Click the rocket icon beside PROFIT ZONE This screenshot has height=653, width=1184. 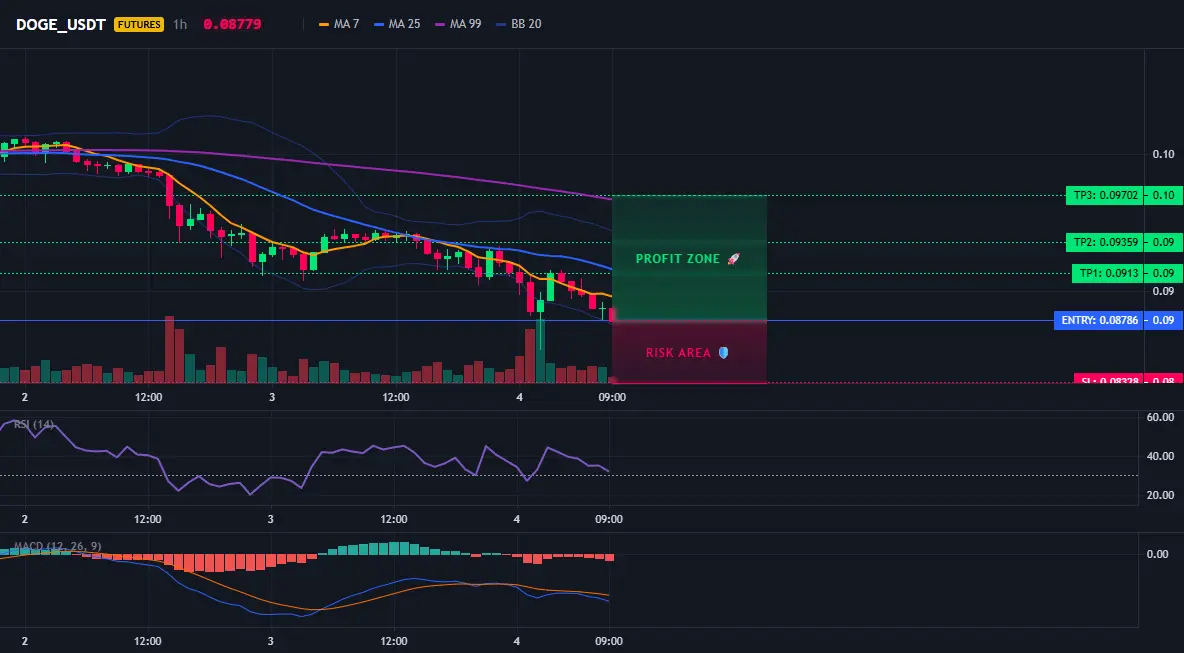point(733,259)
